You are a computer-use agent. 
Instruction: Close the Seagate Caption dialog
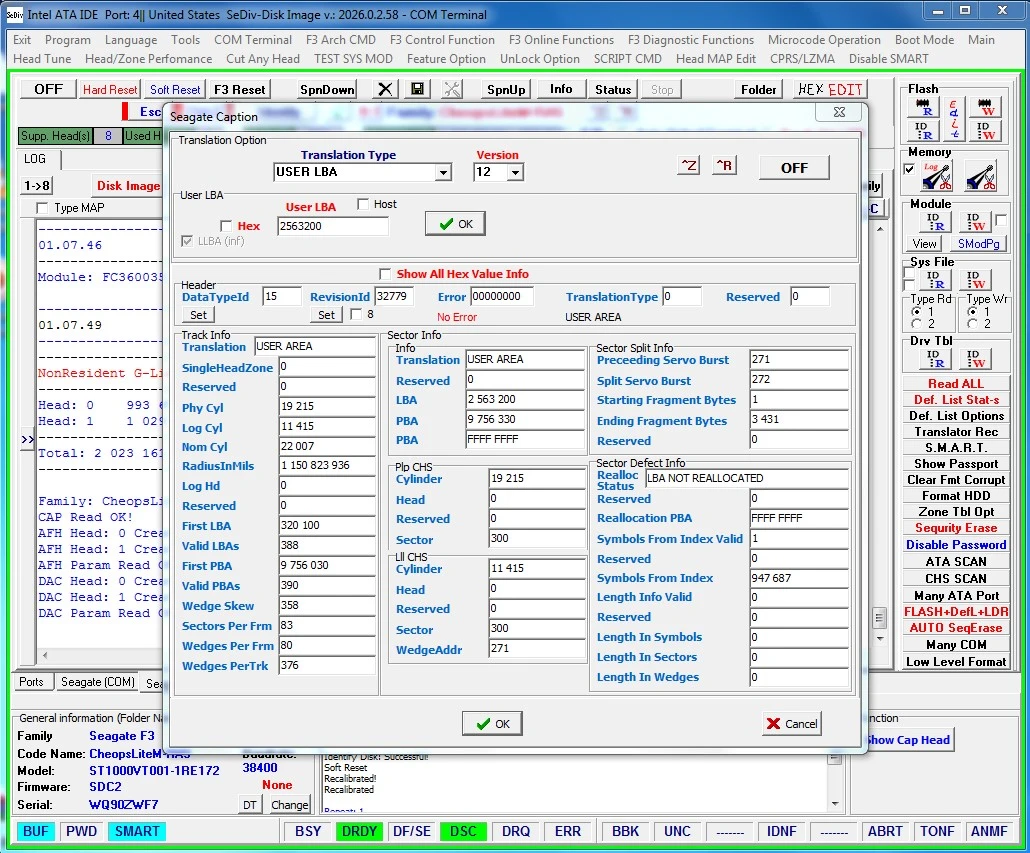click(839, 112)
